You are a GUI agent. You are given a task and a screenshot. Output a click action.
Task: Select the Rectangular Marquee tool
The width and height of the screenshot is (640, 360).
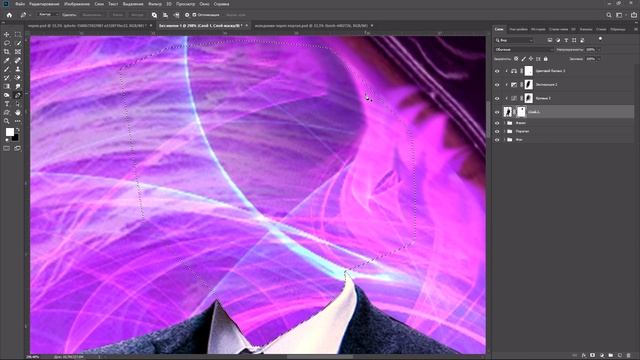coord(18,34)
